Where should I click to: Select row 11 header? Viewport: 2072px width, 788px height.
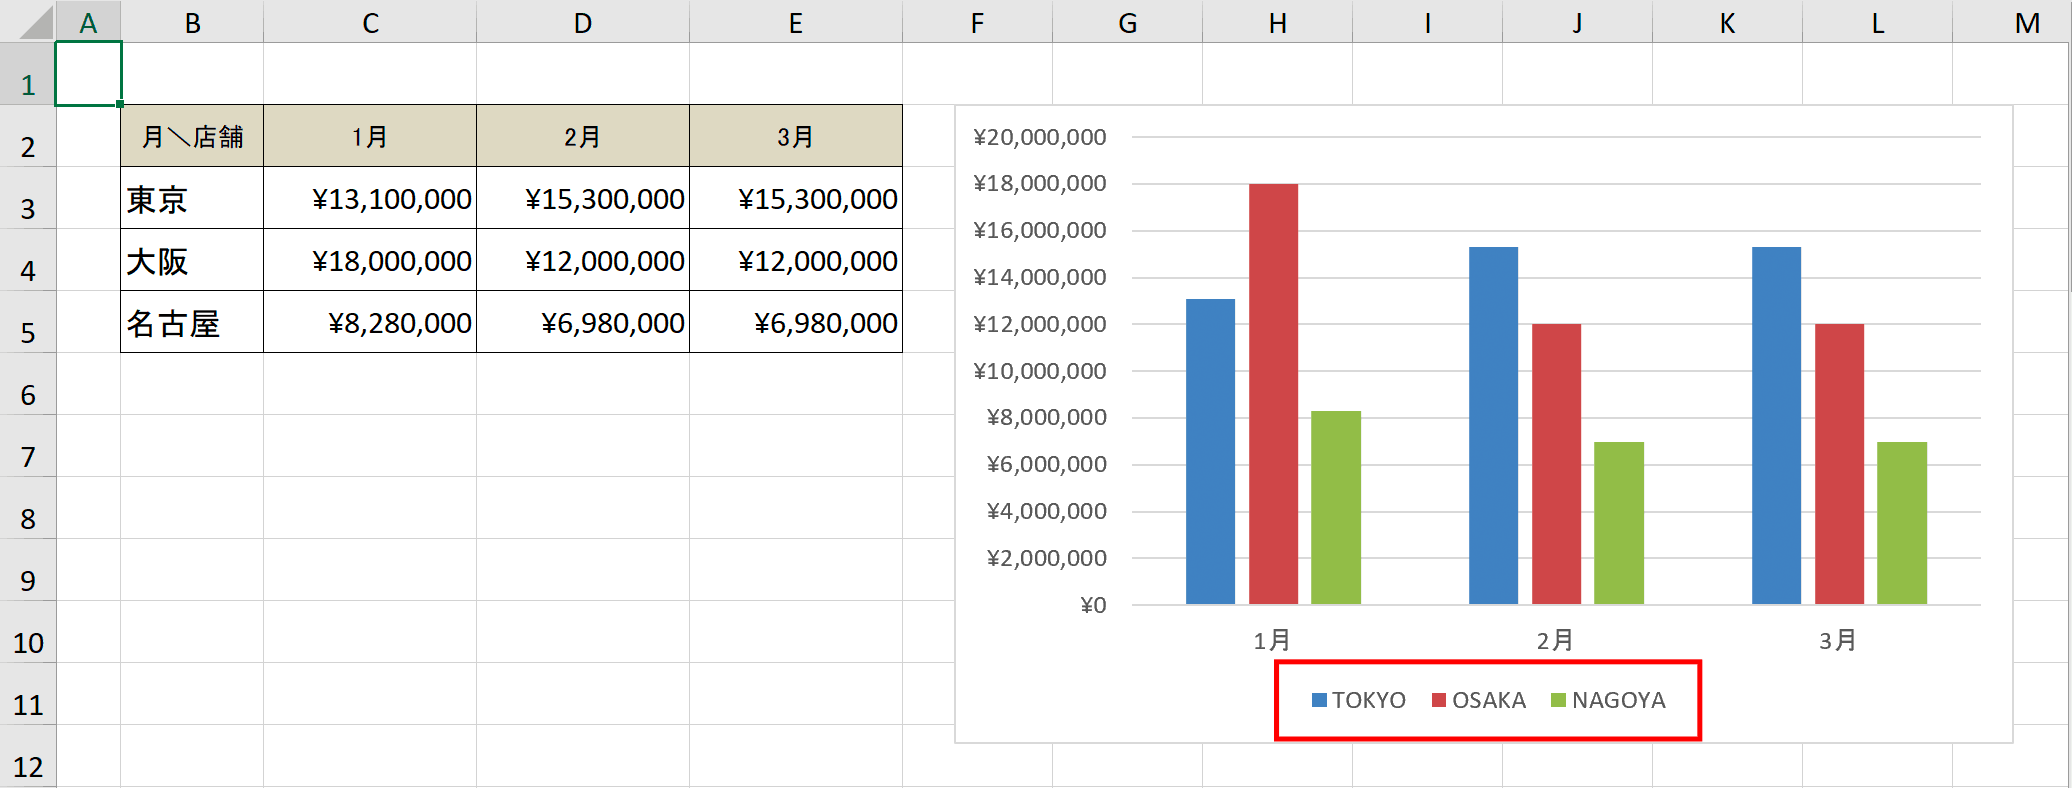[x=28, y=694]
